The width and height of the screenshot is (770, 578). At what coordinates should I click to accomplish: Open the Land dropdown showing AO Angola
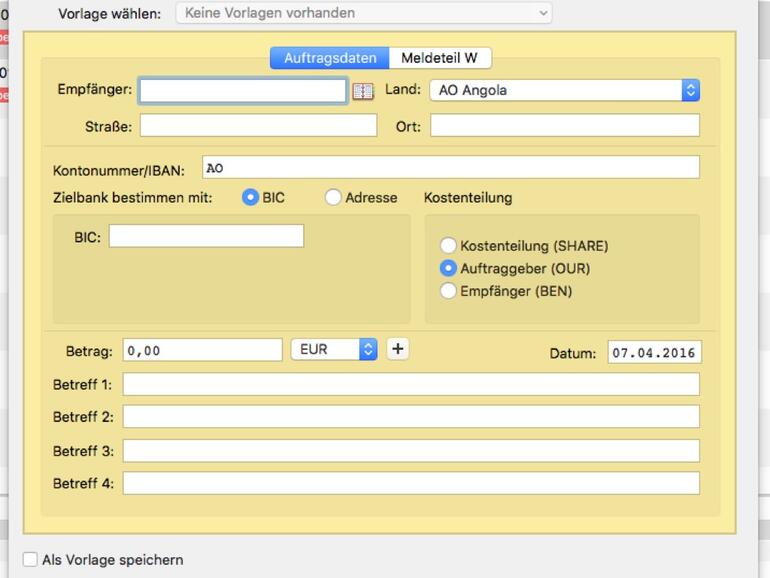[x=564, y=90]
